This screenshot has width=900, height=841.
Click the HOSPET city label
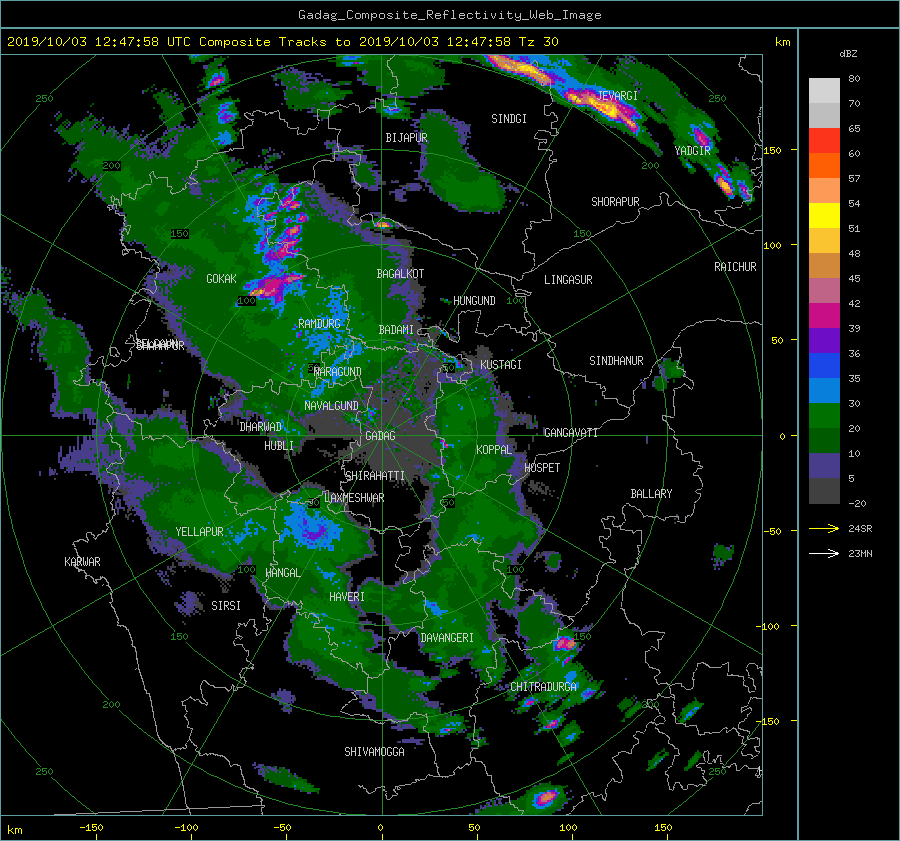[x=542, y=468]
